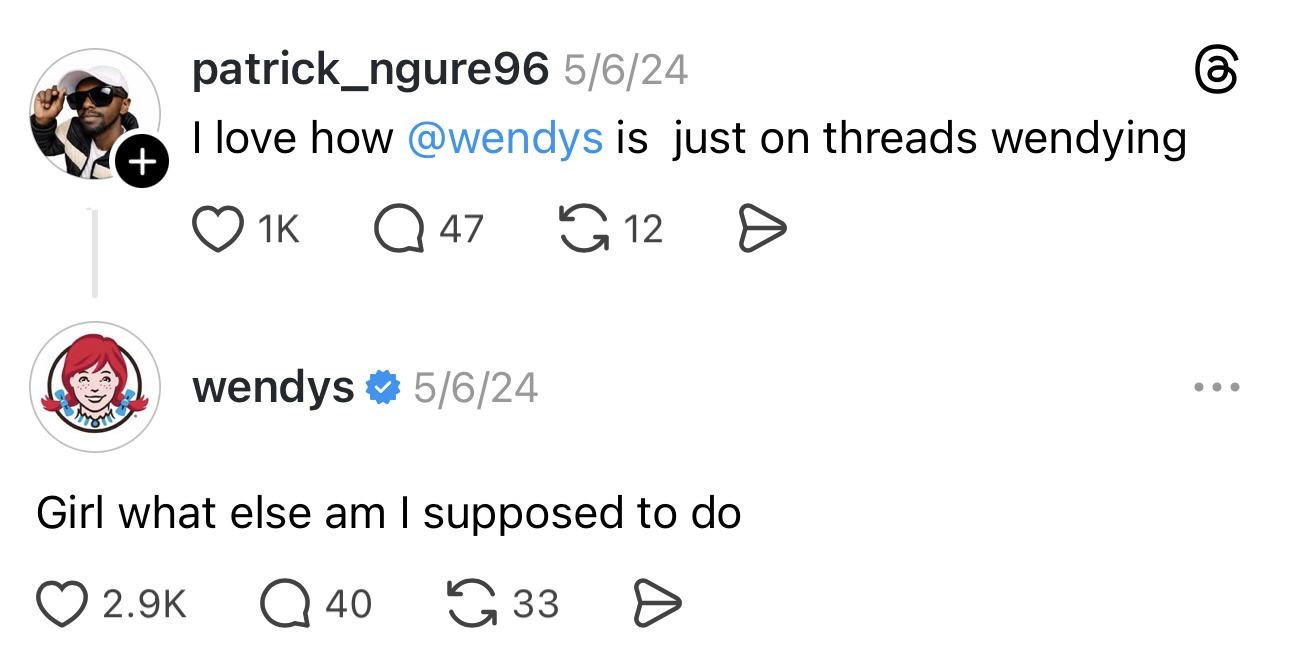Open patrick_ngure96's profile from the username
1289x664 pixels.
click(x=370, y=70)
